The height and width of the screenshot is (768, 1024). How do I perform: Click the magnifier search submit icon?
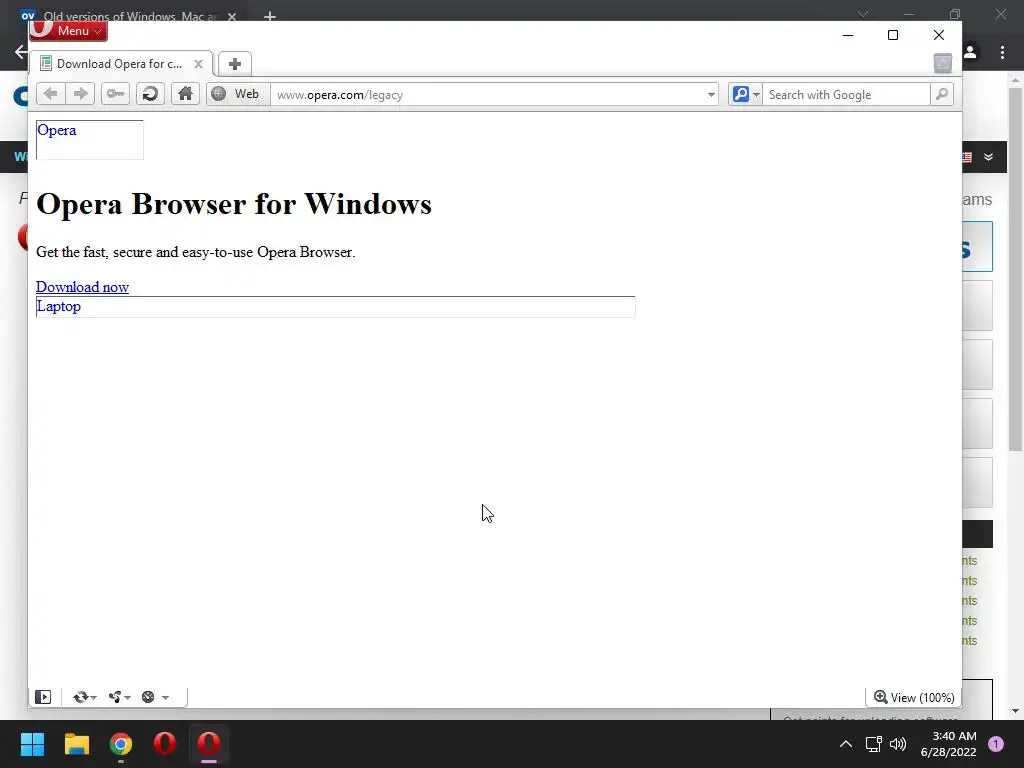pos(942,95)
